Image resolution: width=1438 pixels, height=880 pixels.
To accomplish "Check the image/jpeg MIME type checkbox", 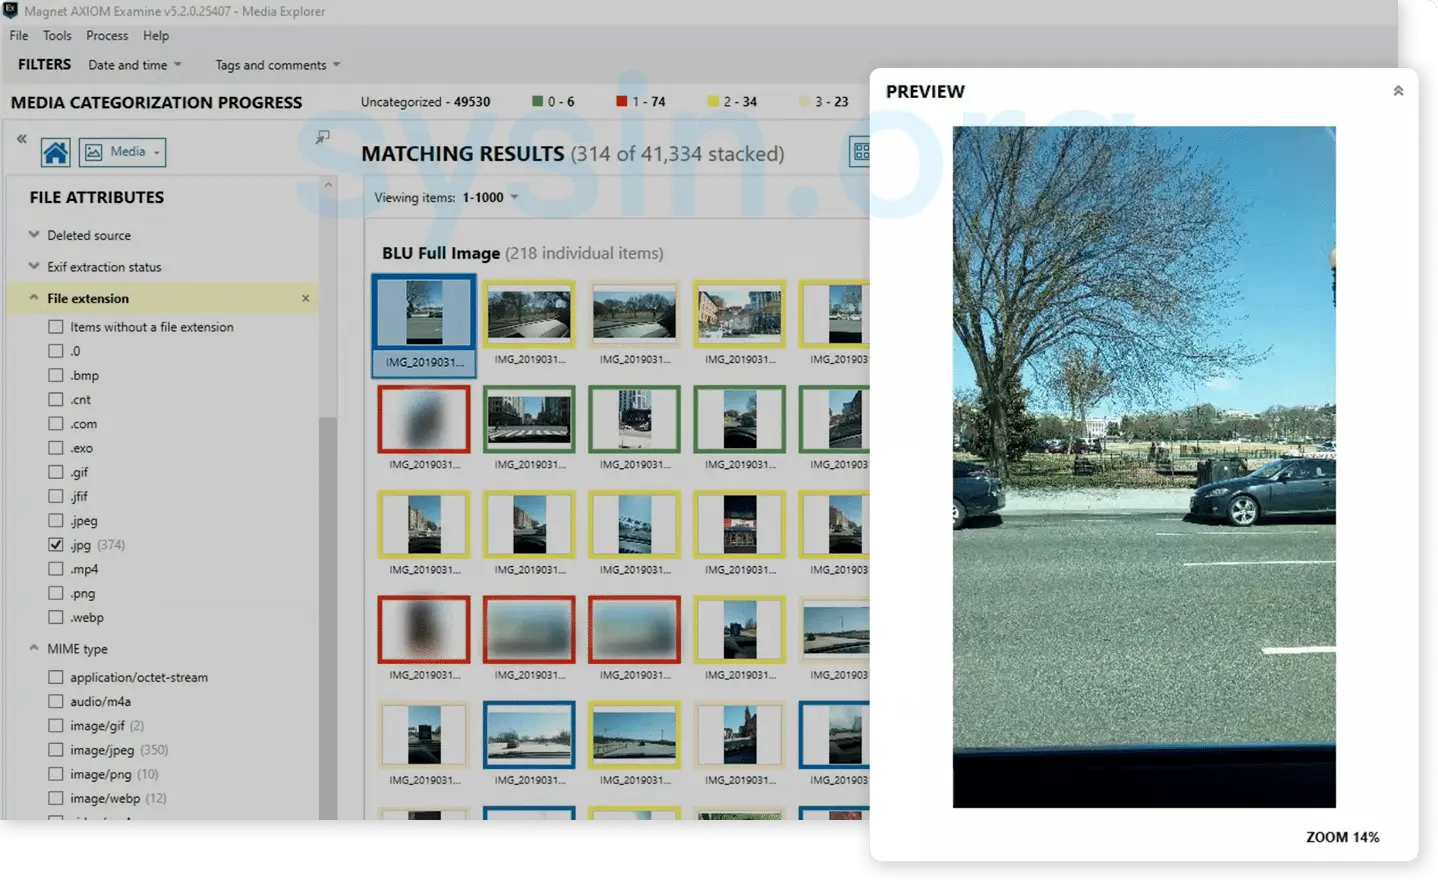I will tap(56, 750).
